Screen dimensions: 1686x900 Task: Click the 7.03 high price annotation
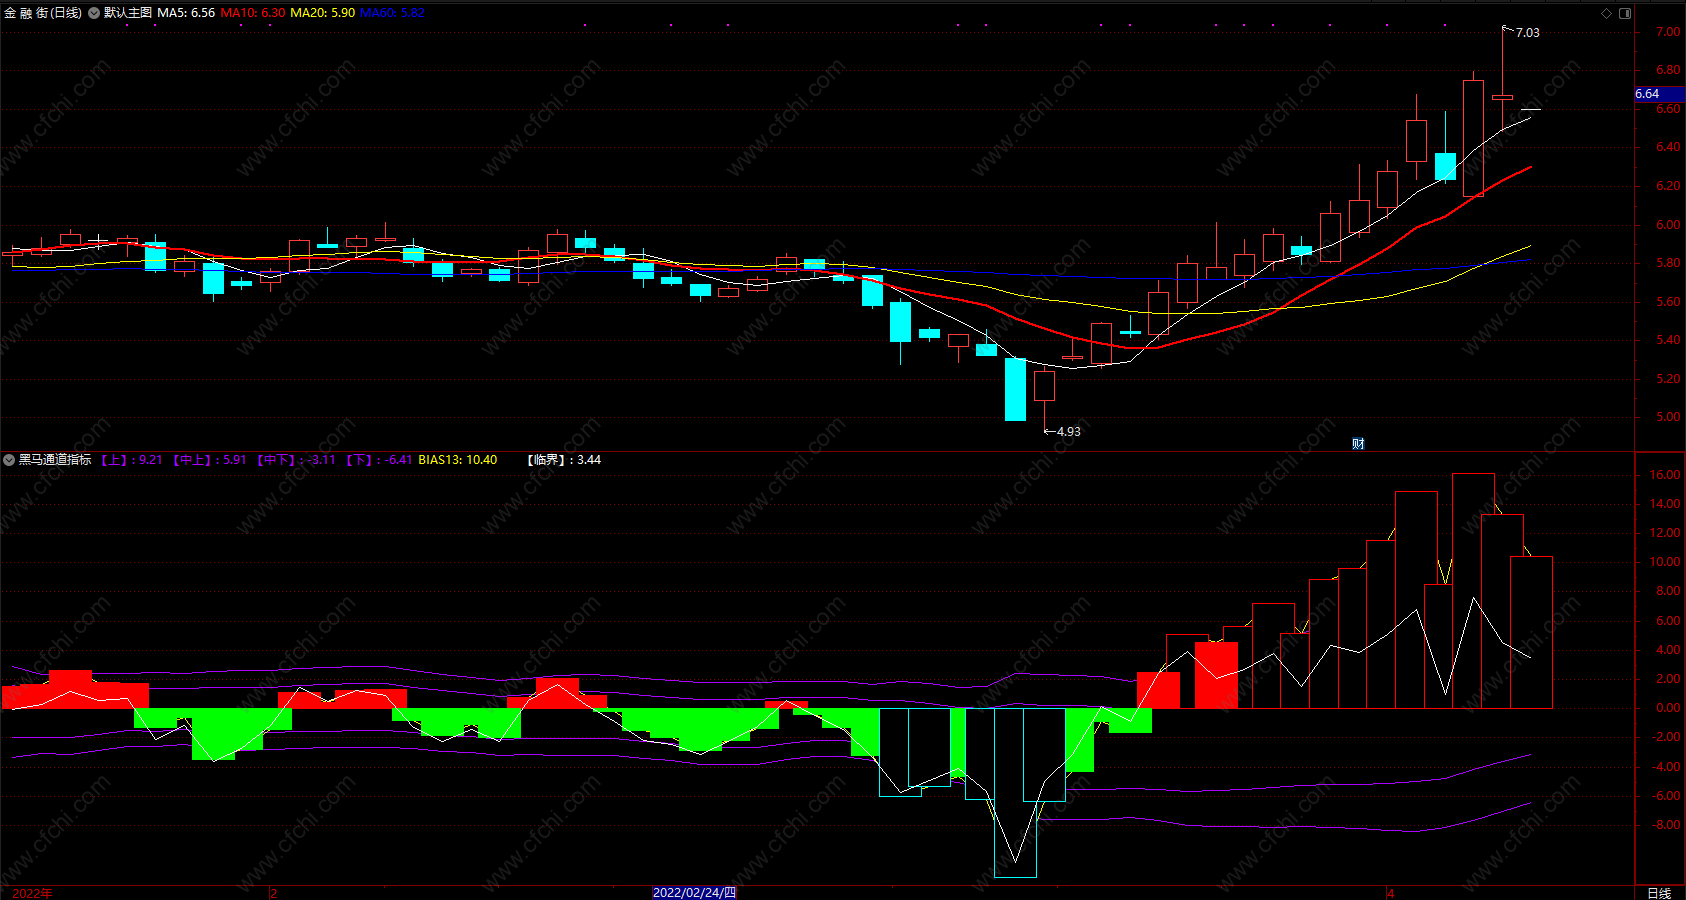point(1527,33)
